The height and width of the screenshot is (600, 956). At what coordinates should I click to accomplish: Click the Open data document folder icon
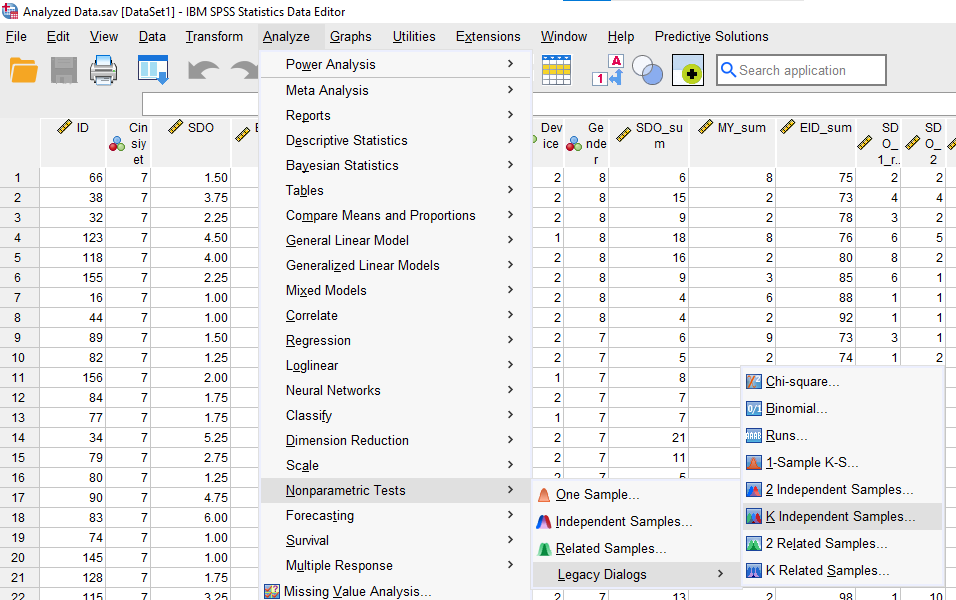coord(23,70)
